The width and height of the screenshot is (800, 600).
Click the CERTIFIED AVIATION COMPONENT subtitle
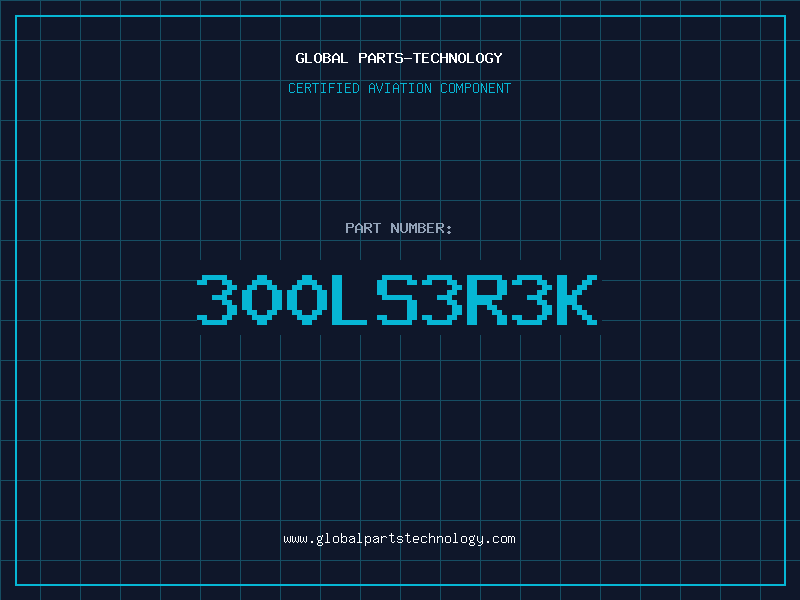coord(399,88)
